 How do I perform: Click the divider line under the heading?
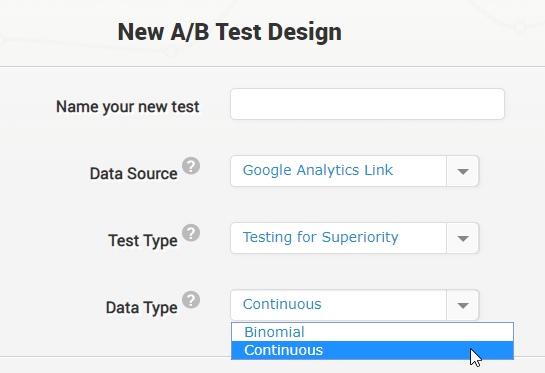click(x=272, y=66)
